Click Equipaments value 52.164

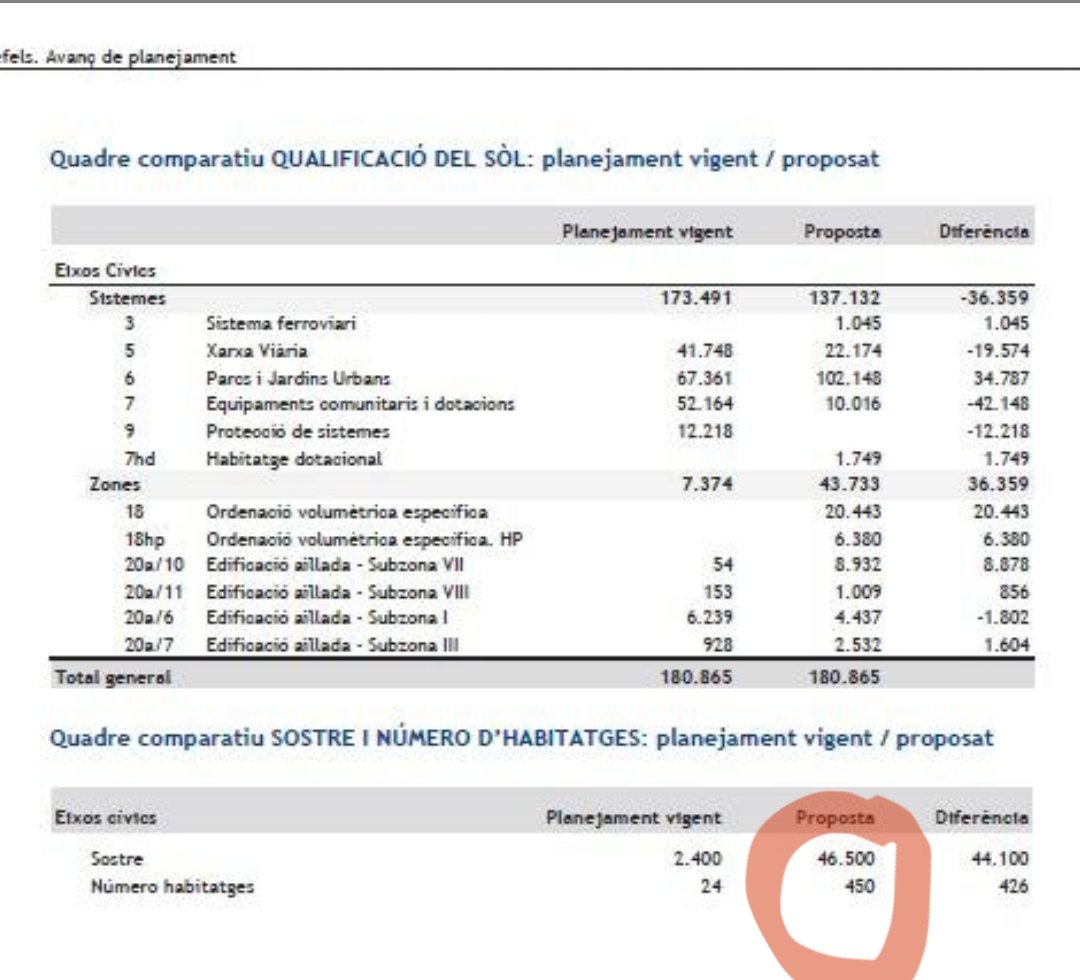click(x=705, y=404)
